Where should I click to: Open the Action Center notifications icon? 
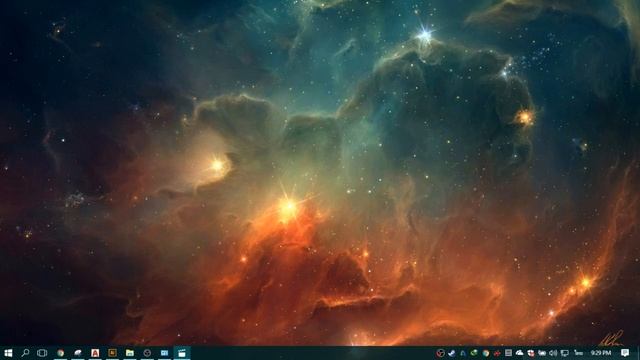tap(625, 353)
